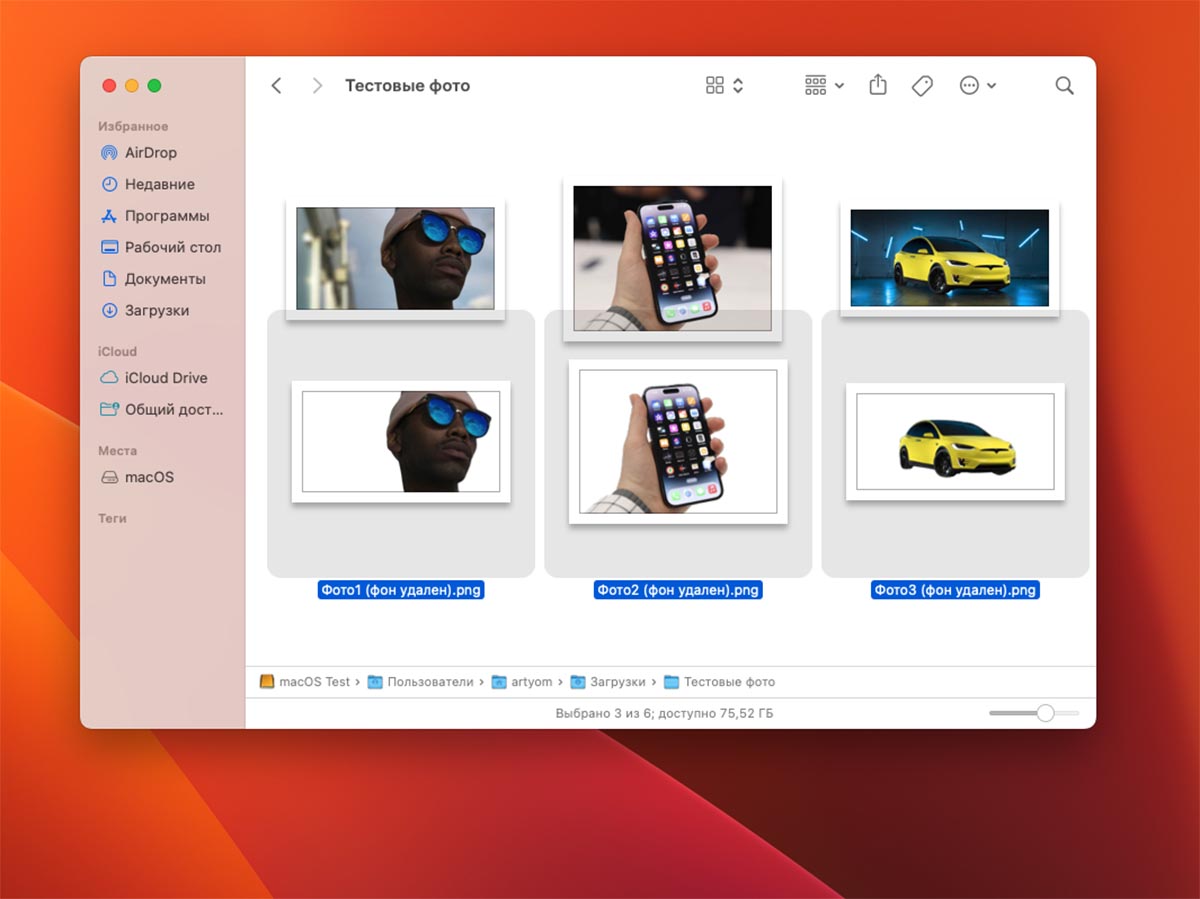
Task: Open the view mode up-down arrows
Action: (x=738, y=86)
